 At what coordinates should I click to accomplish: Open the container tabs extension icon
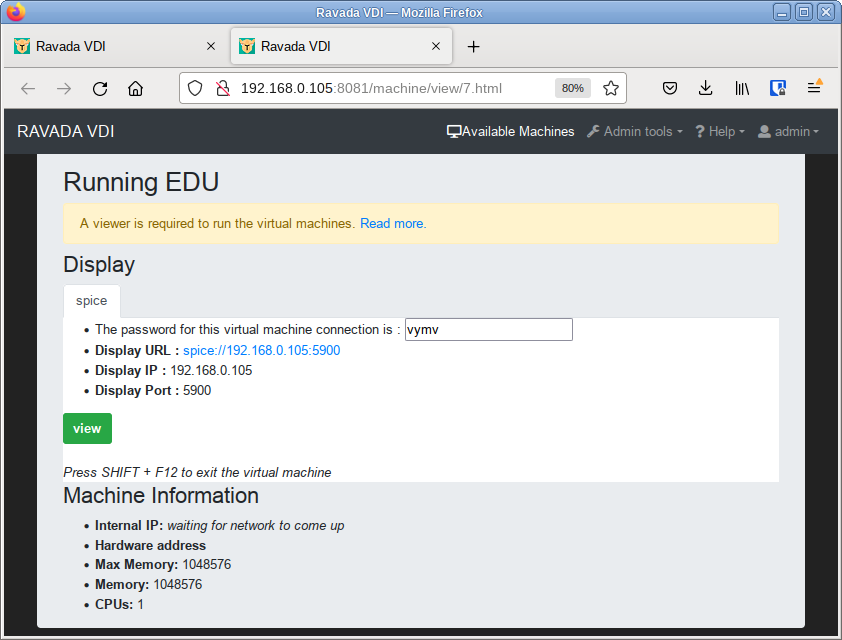click(x=778, y=89)
